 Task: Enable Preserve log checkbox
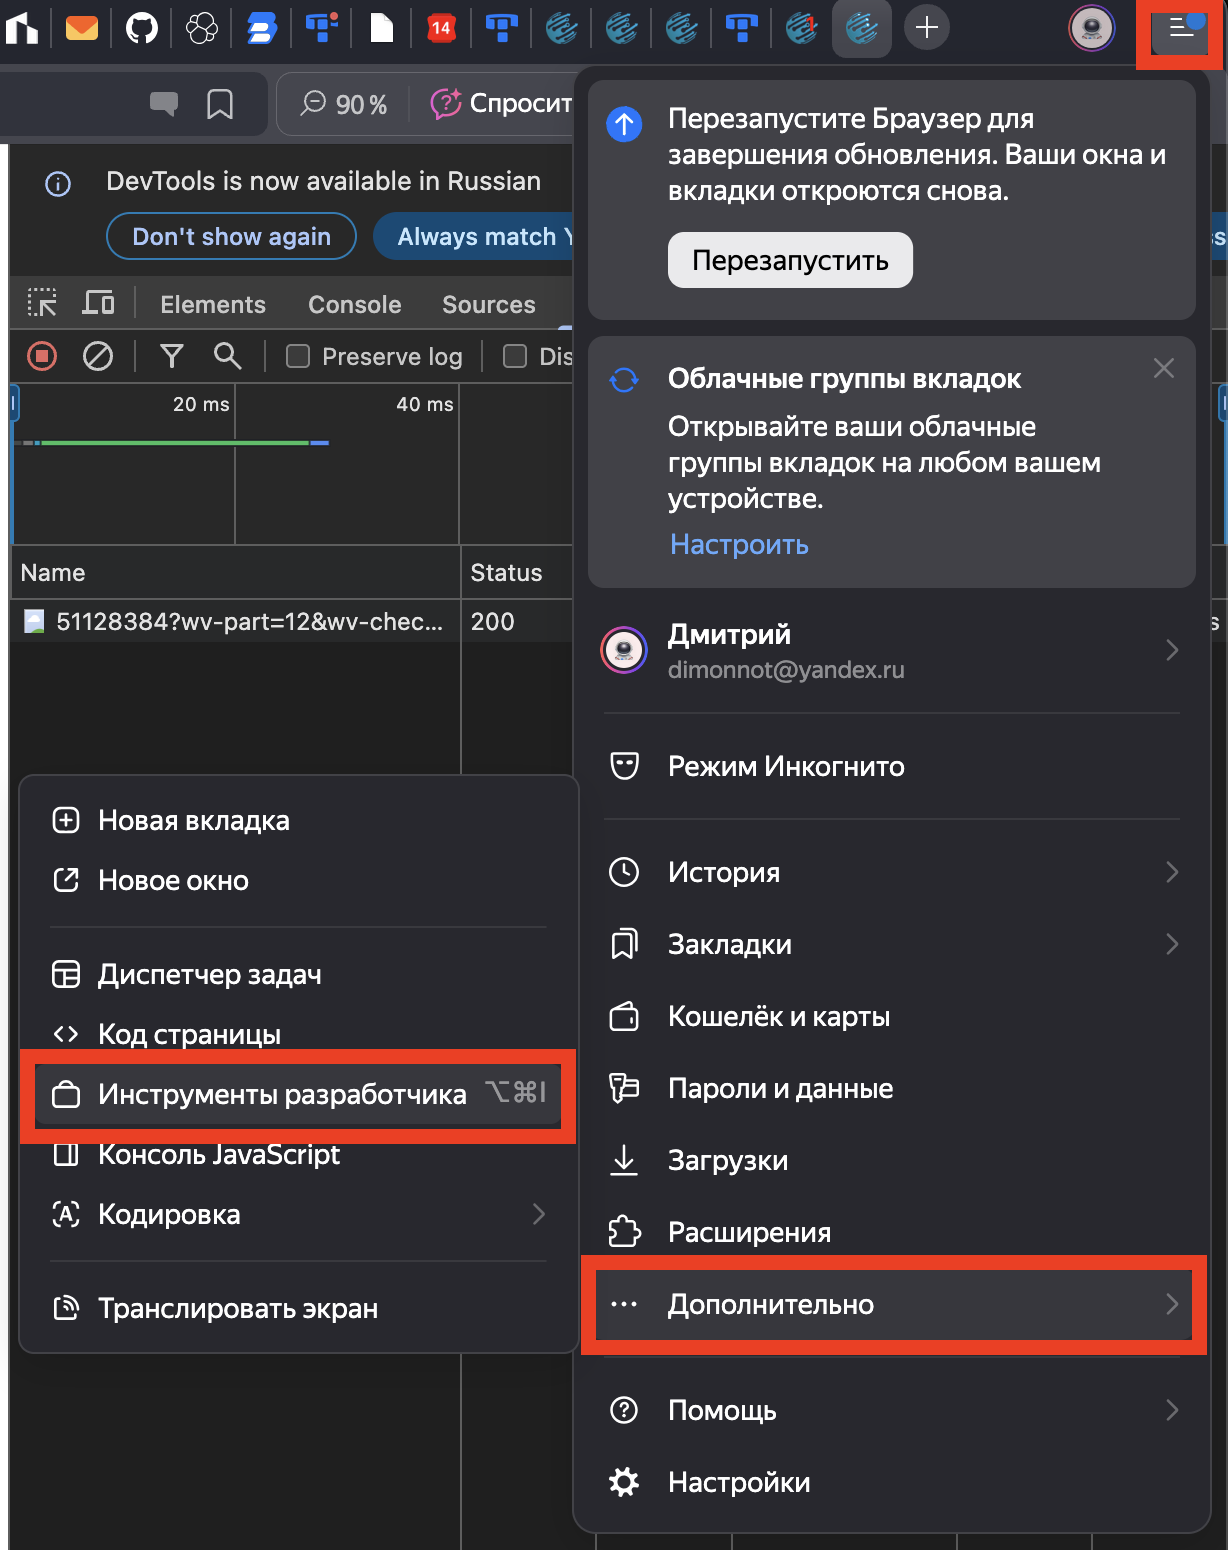pos(298,356)
